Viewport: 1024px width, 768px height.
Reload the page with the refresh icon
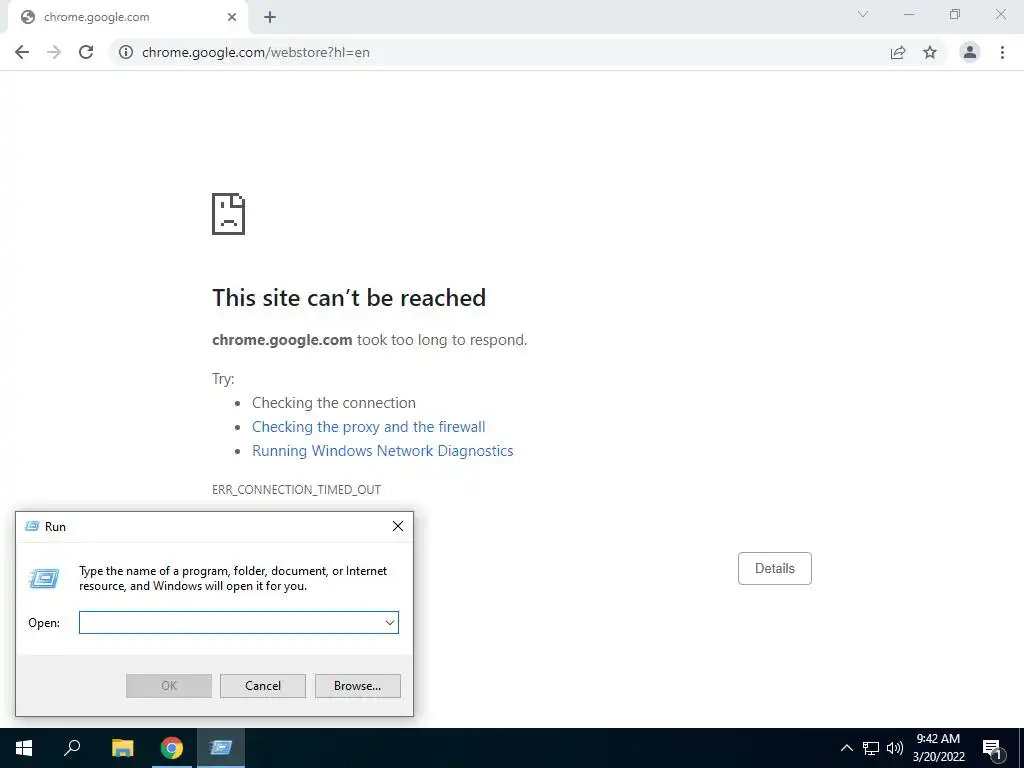click(x=86, y=52)
